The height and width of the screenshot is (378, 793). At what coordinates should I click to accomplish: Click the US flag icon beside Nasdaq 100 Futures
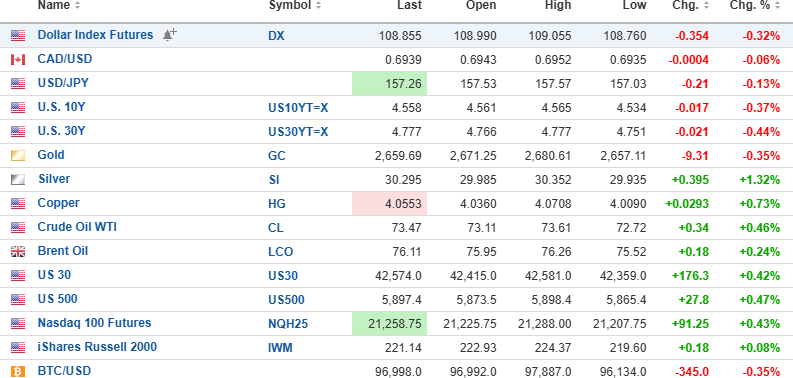coord(18,323)
